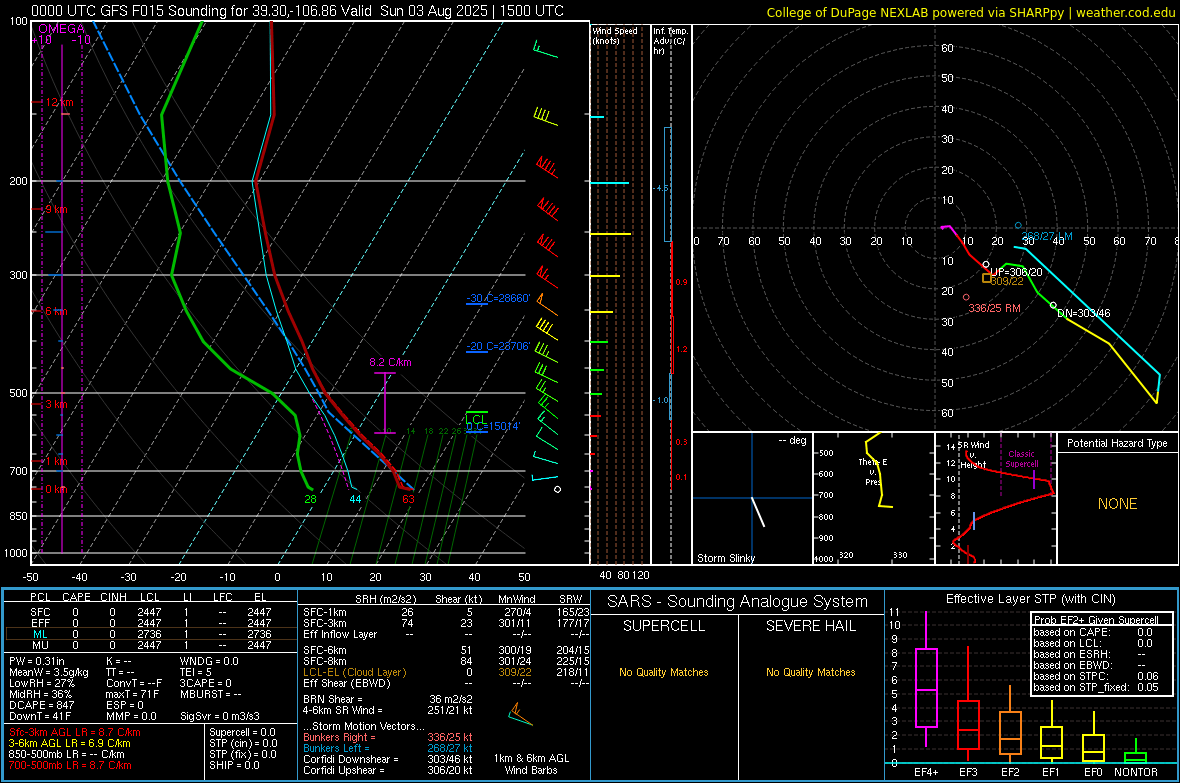Click the Corfidi upshear white circle marker

[987, 265]
